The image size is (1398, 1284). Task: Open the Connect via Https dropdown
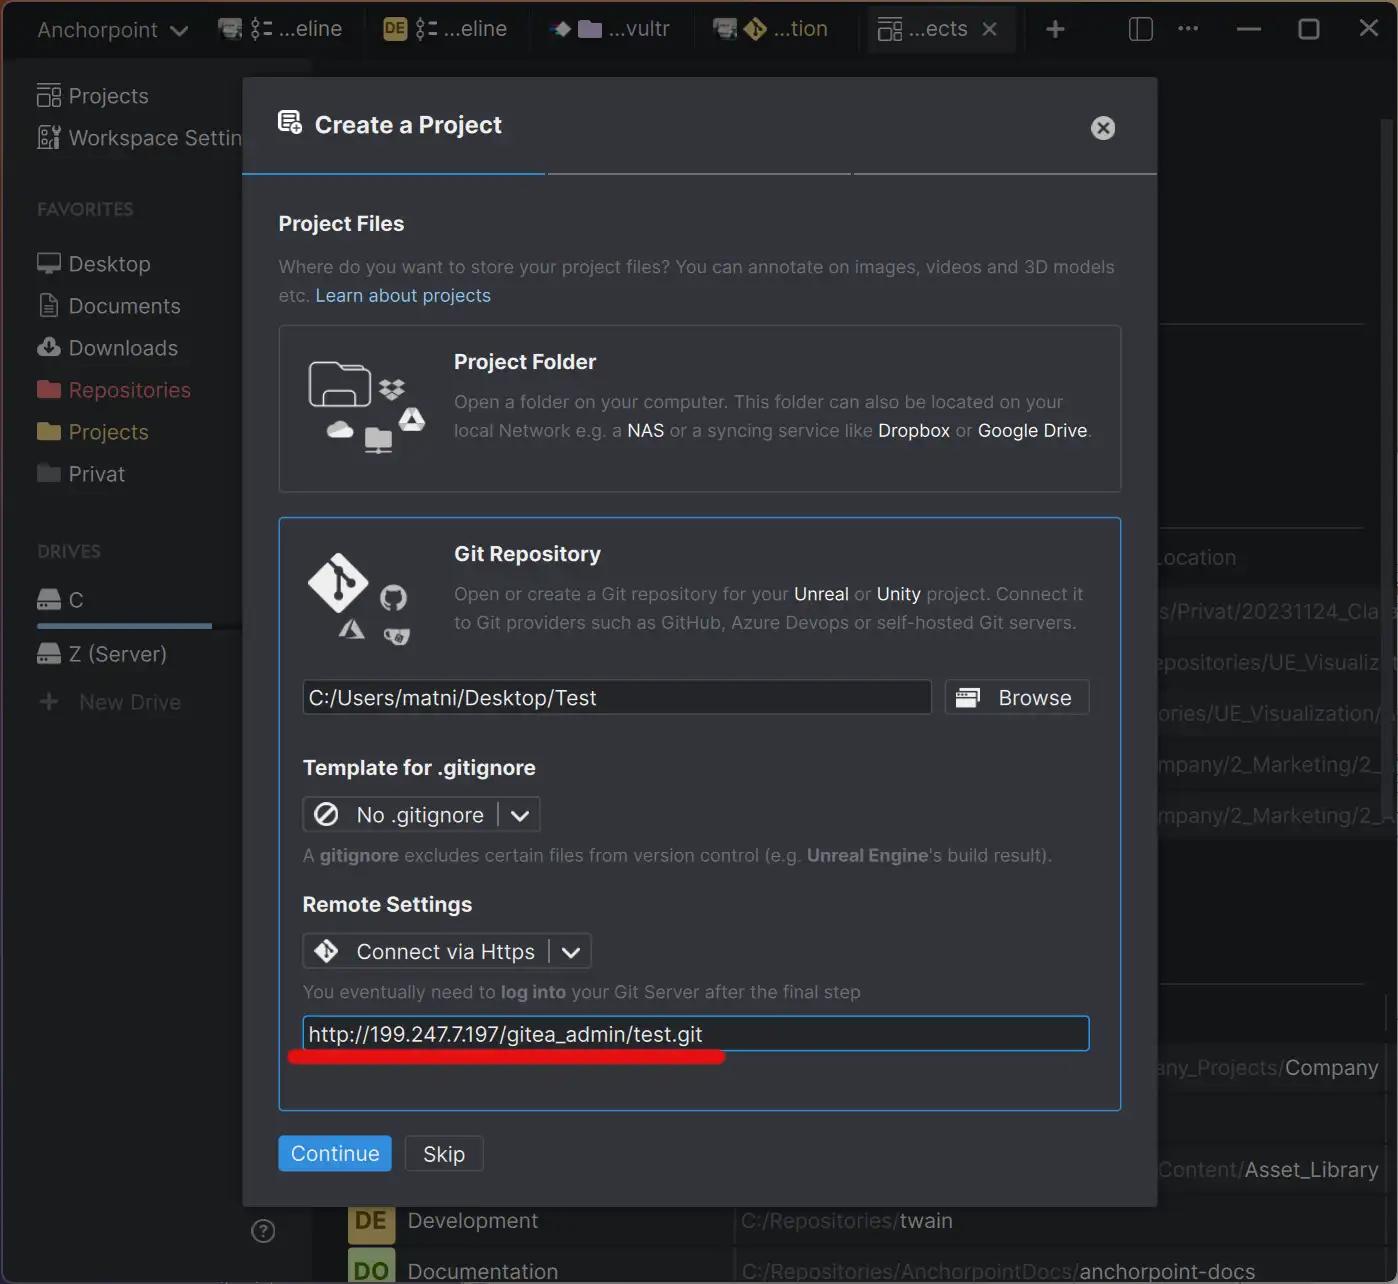(x=571, y=951)
